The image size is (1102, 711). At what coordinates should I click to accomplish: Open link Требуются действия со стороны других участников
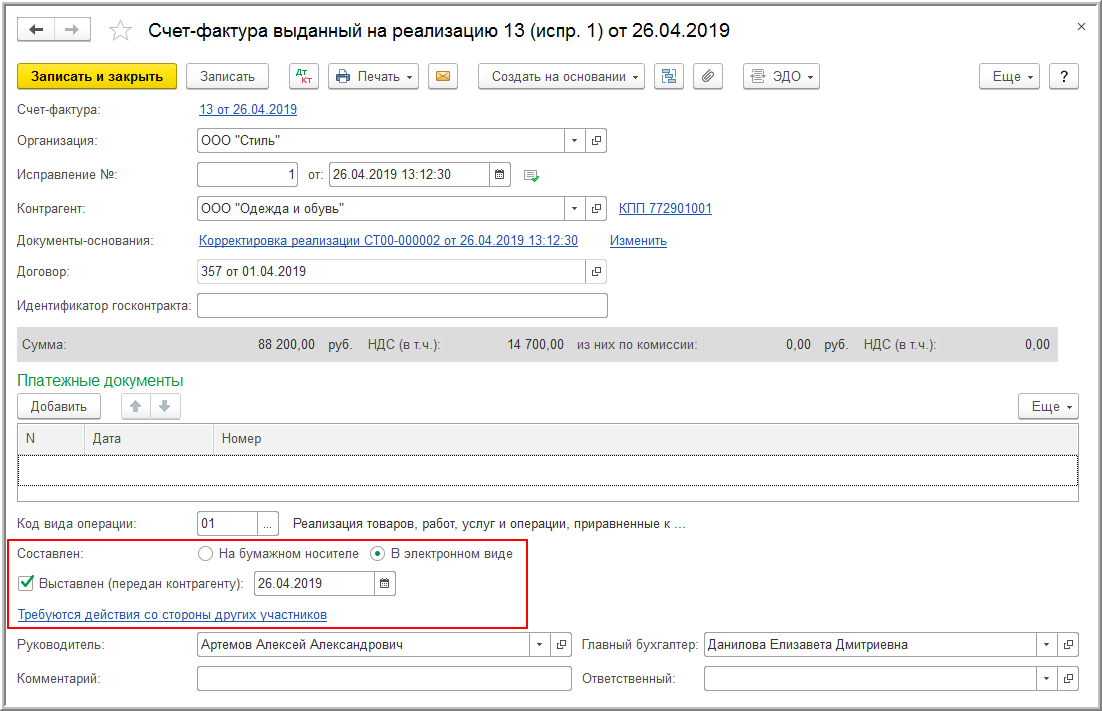172,615
